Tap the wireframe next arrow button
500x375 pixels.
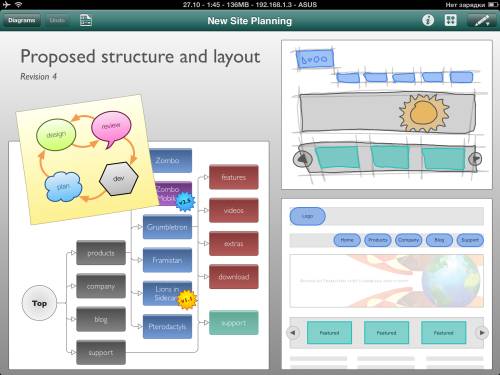[x=482, y=332]
